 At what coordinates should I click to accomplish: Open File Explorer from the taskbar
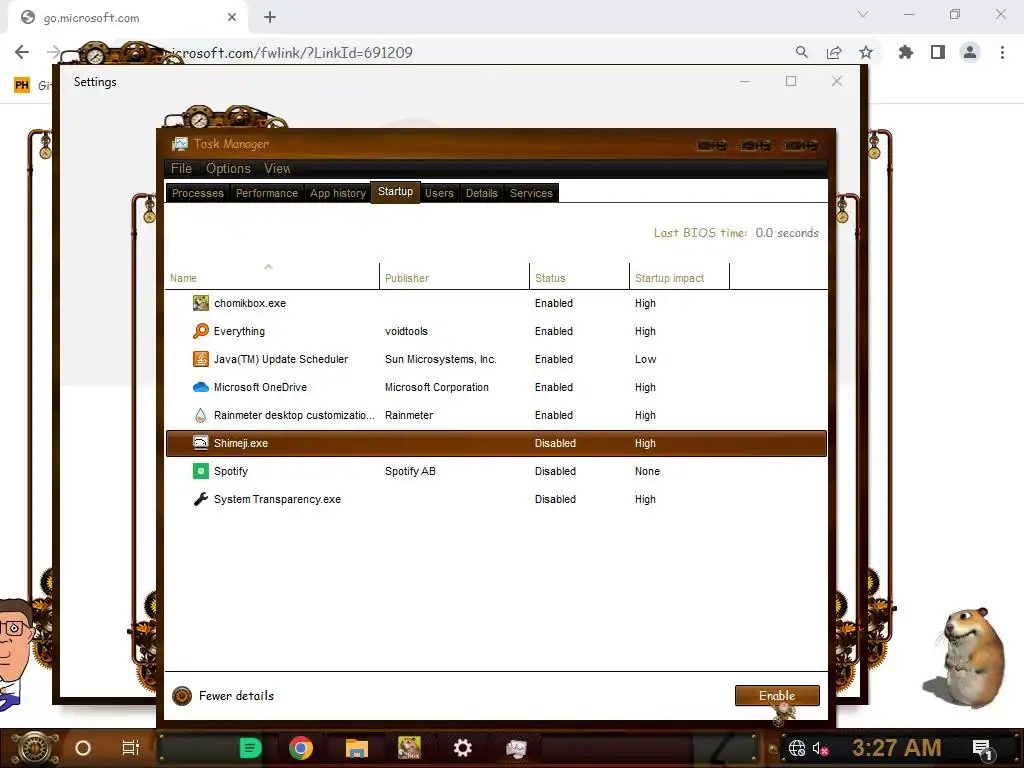point(357,748)
